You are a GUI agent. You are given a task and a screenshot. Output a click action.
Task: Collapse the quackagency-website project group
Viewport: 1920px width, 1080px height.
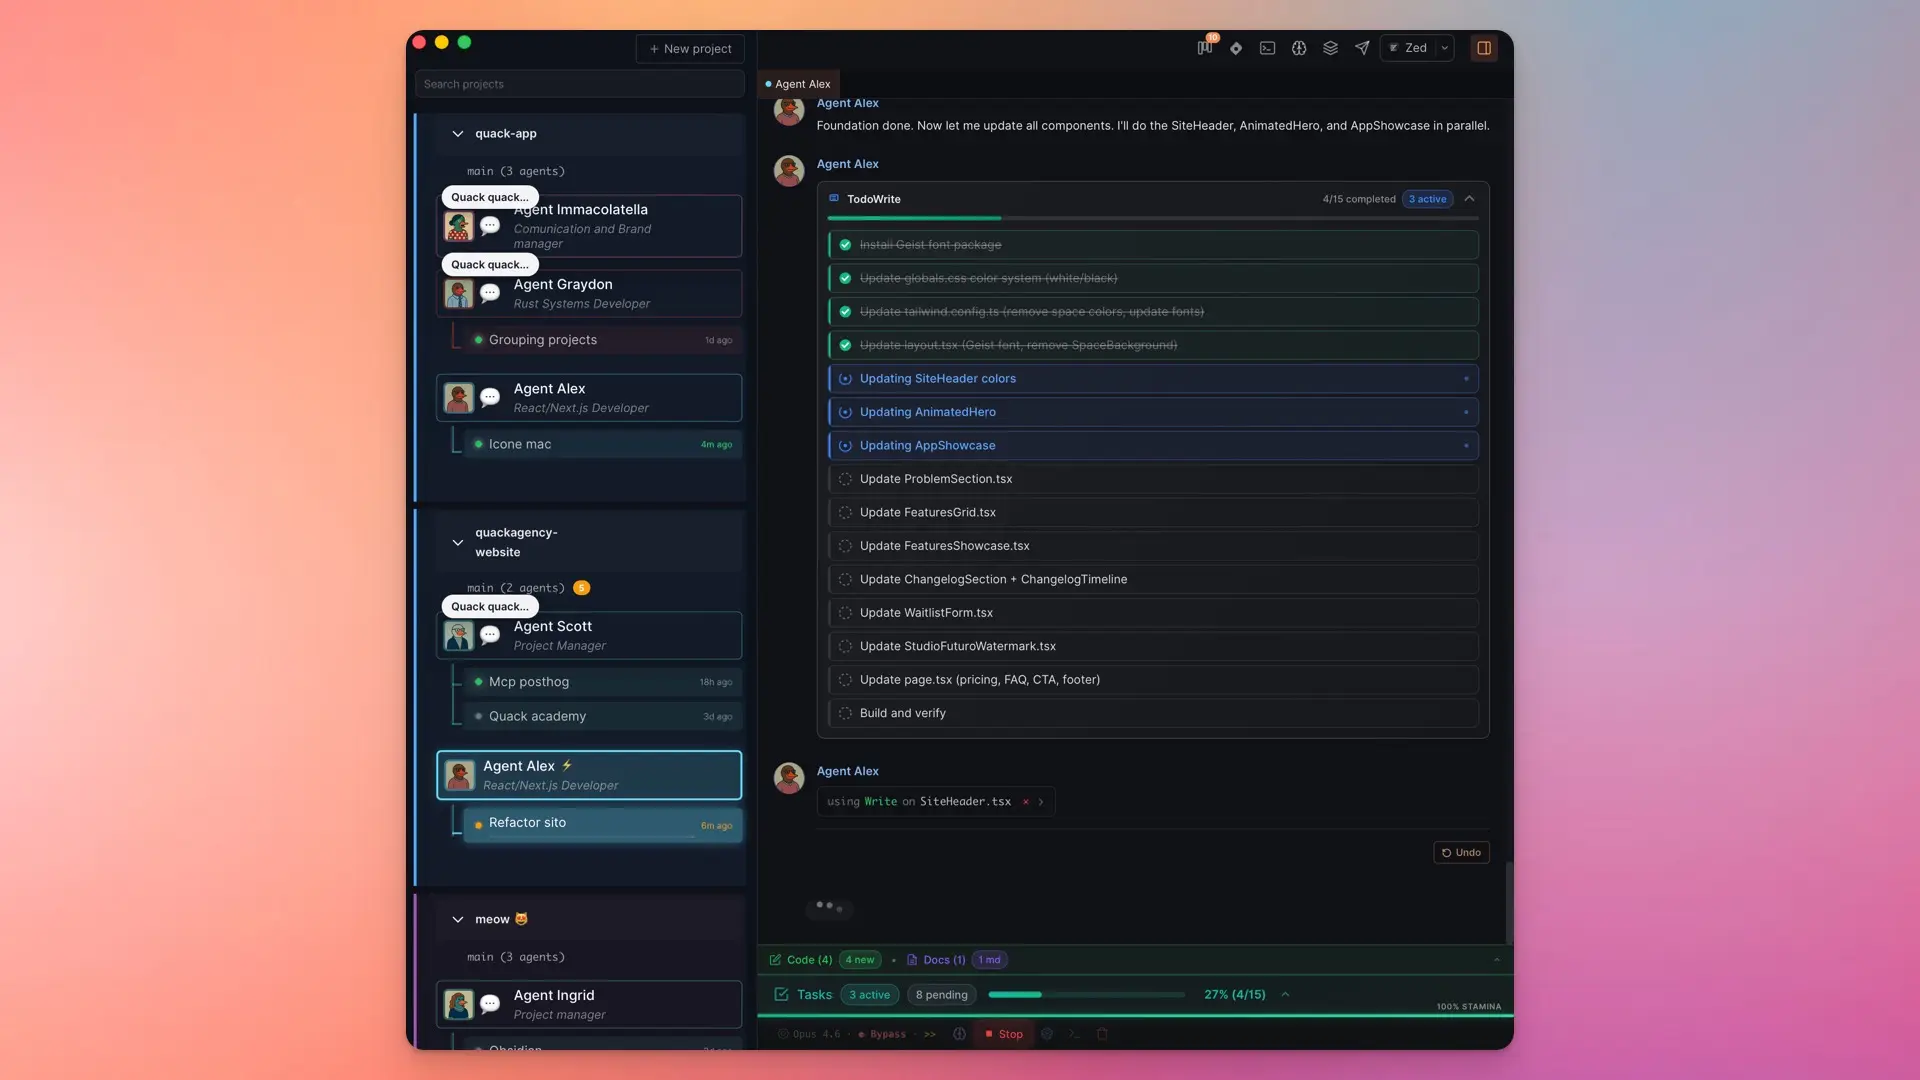(457, 543)
